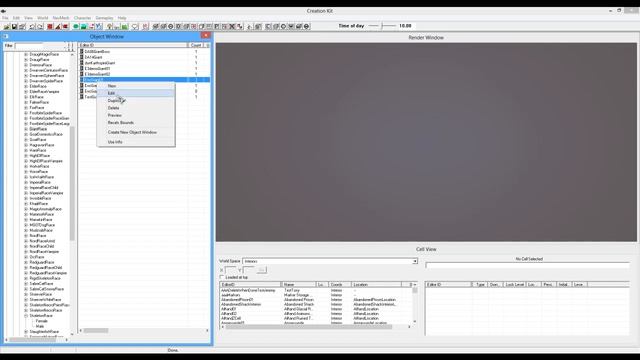
Task: Adjust the Time of day slider
Action: (x=382, y=26)
